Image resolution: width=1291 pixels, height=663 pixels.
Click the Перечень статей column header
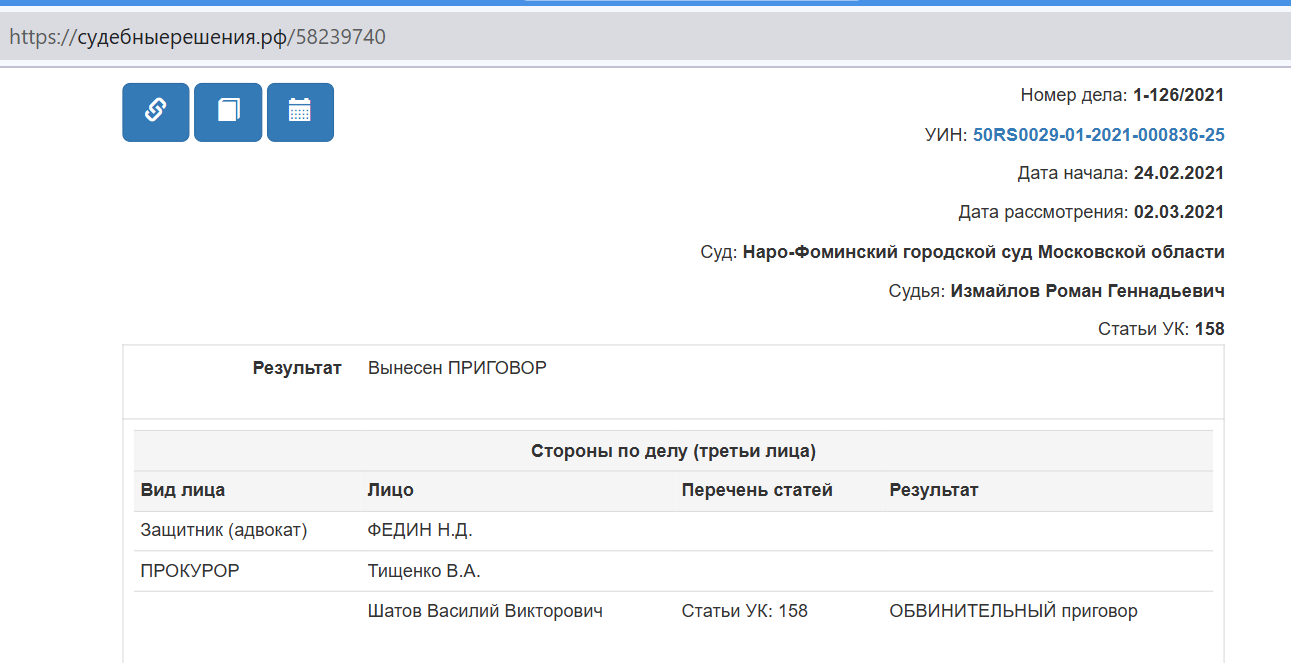click(x=757, y=490)
